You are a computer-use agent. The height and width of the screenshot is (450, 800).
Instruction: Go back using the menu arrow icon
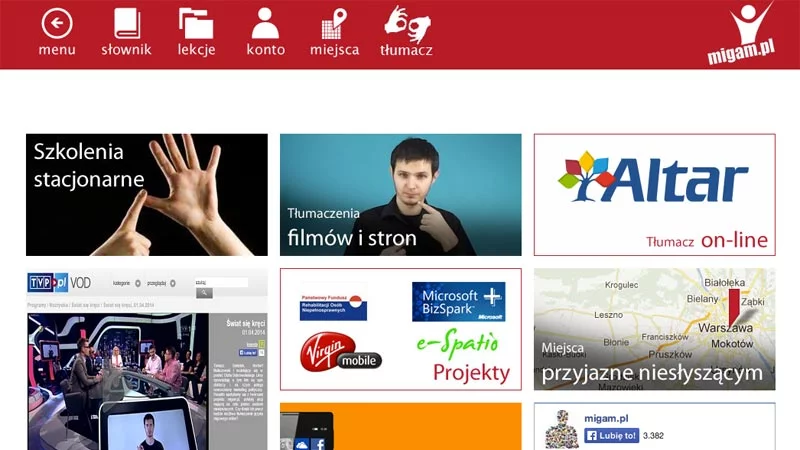click(57, 23)
